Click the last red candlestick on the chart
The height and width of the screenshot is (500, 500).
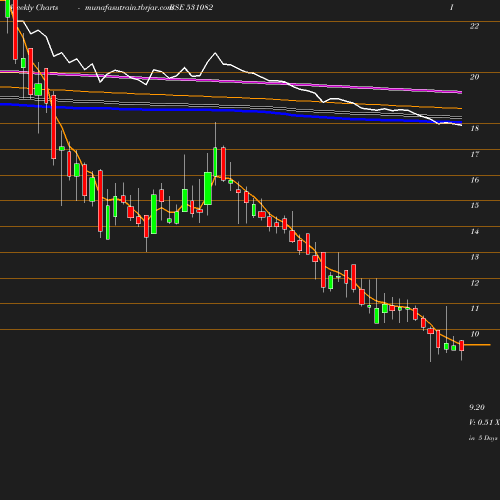point(462,346)
